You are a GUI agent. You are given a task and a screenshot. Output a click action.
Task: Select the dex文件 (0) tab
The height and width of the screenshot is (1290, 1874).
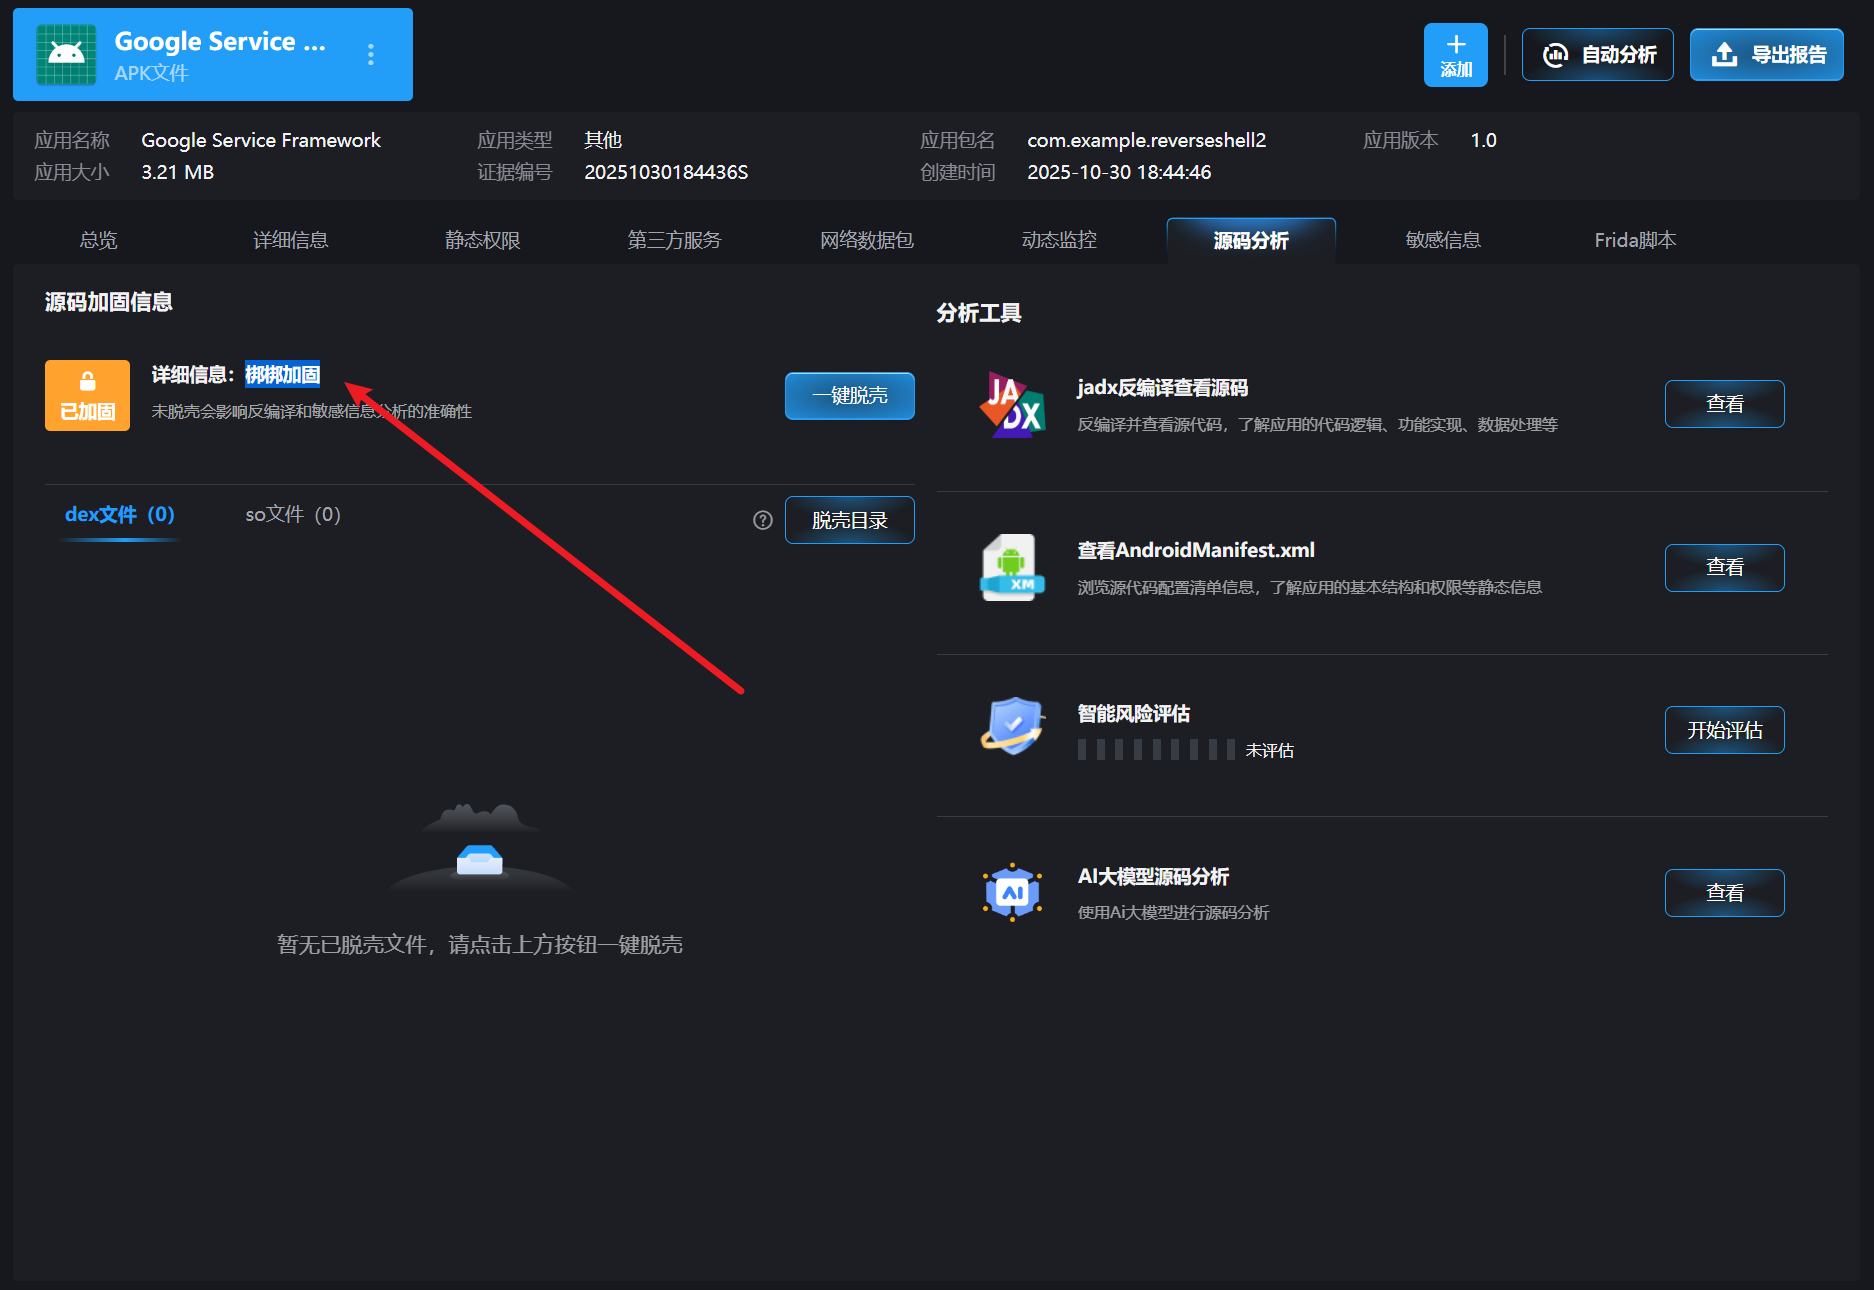[x=119, y=515]
